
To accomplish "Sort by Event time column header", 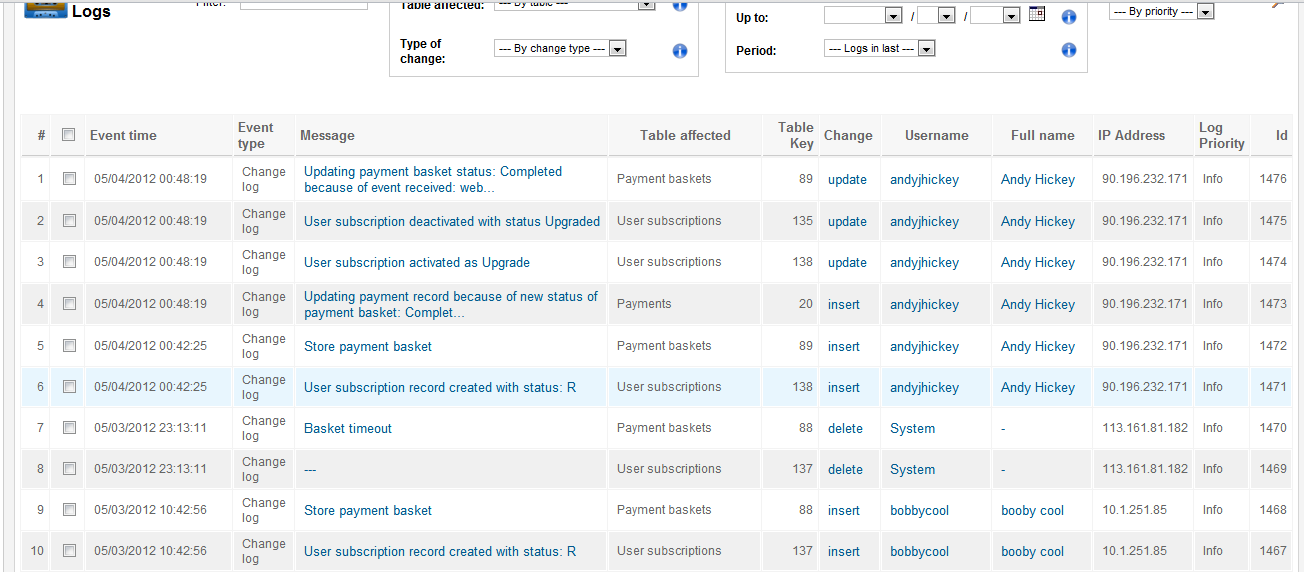I will coord(123,135).
